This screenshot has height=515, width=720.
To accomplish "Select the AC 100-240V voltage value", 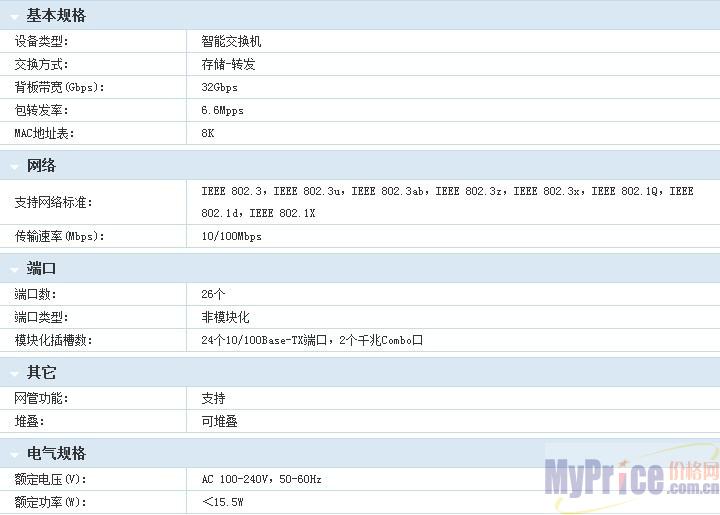I will tap(261, 479).
